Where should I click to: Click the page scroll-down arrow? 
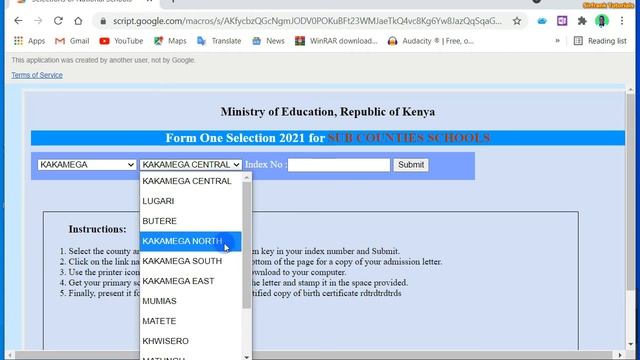631,345
